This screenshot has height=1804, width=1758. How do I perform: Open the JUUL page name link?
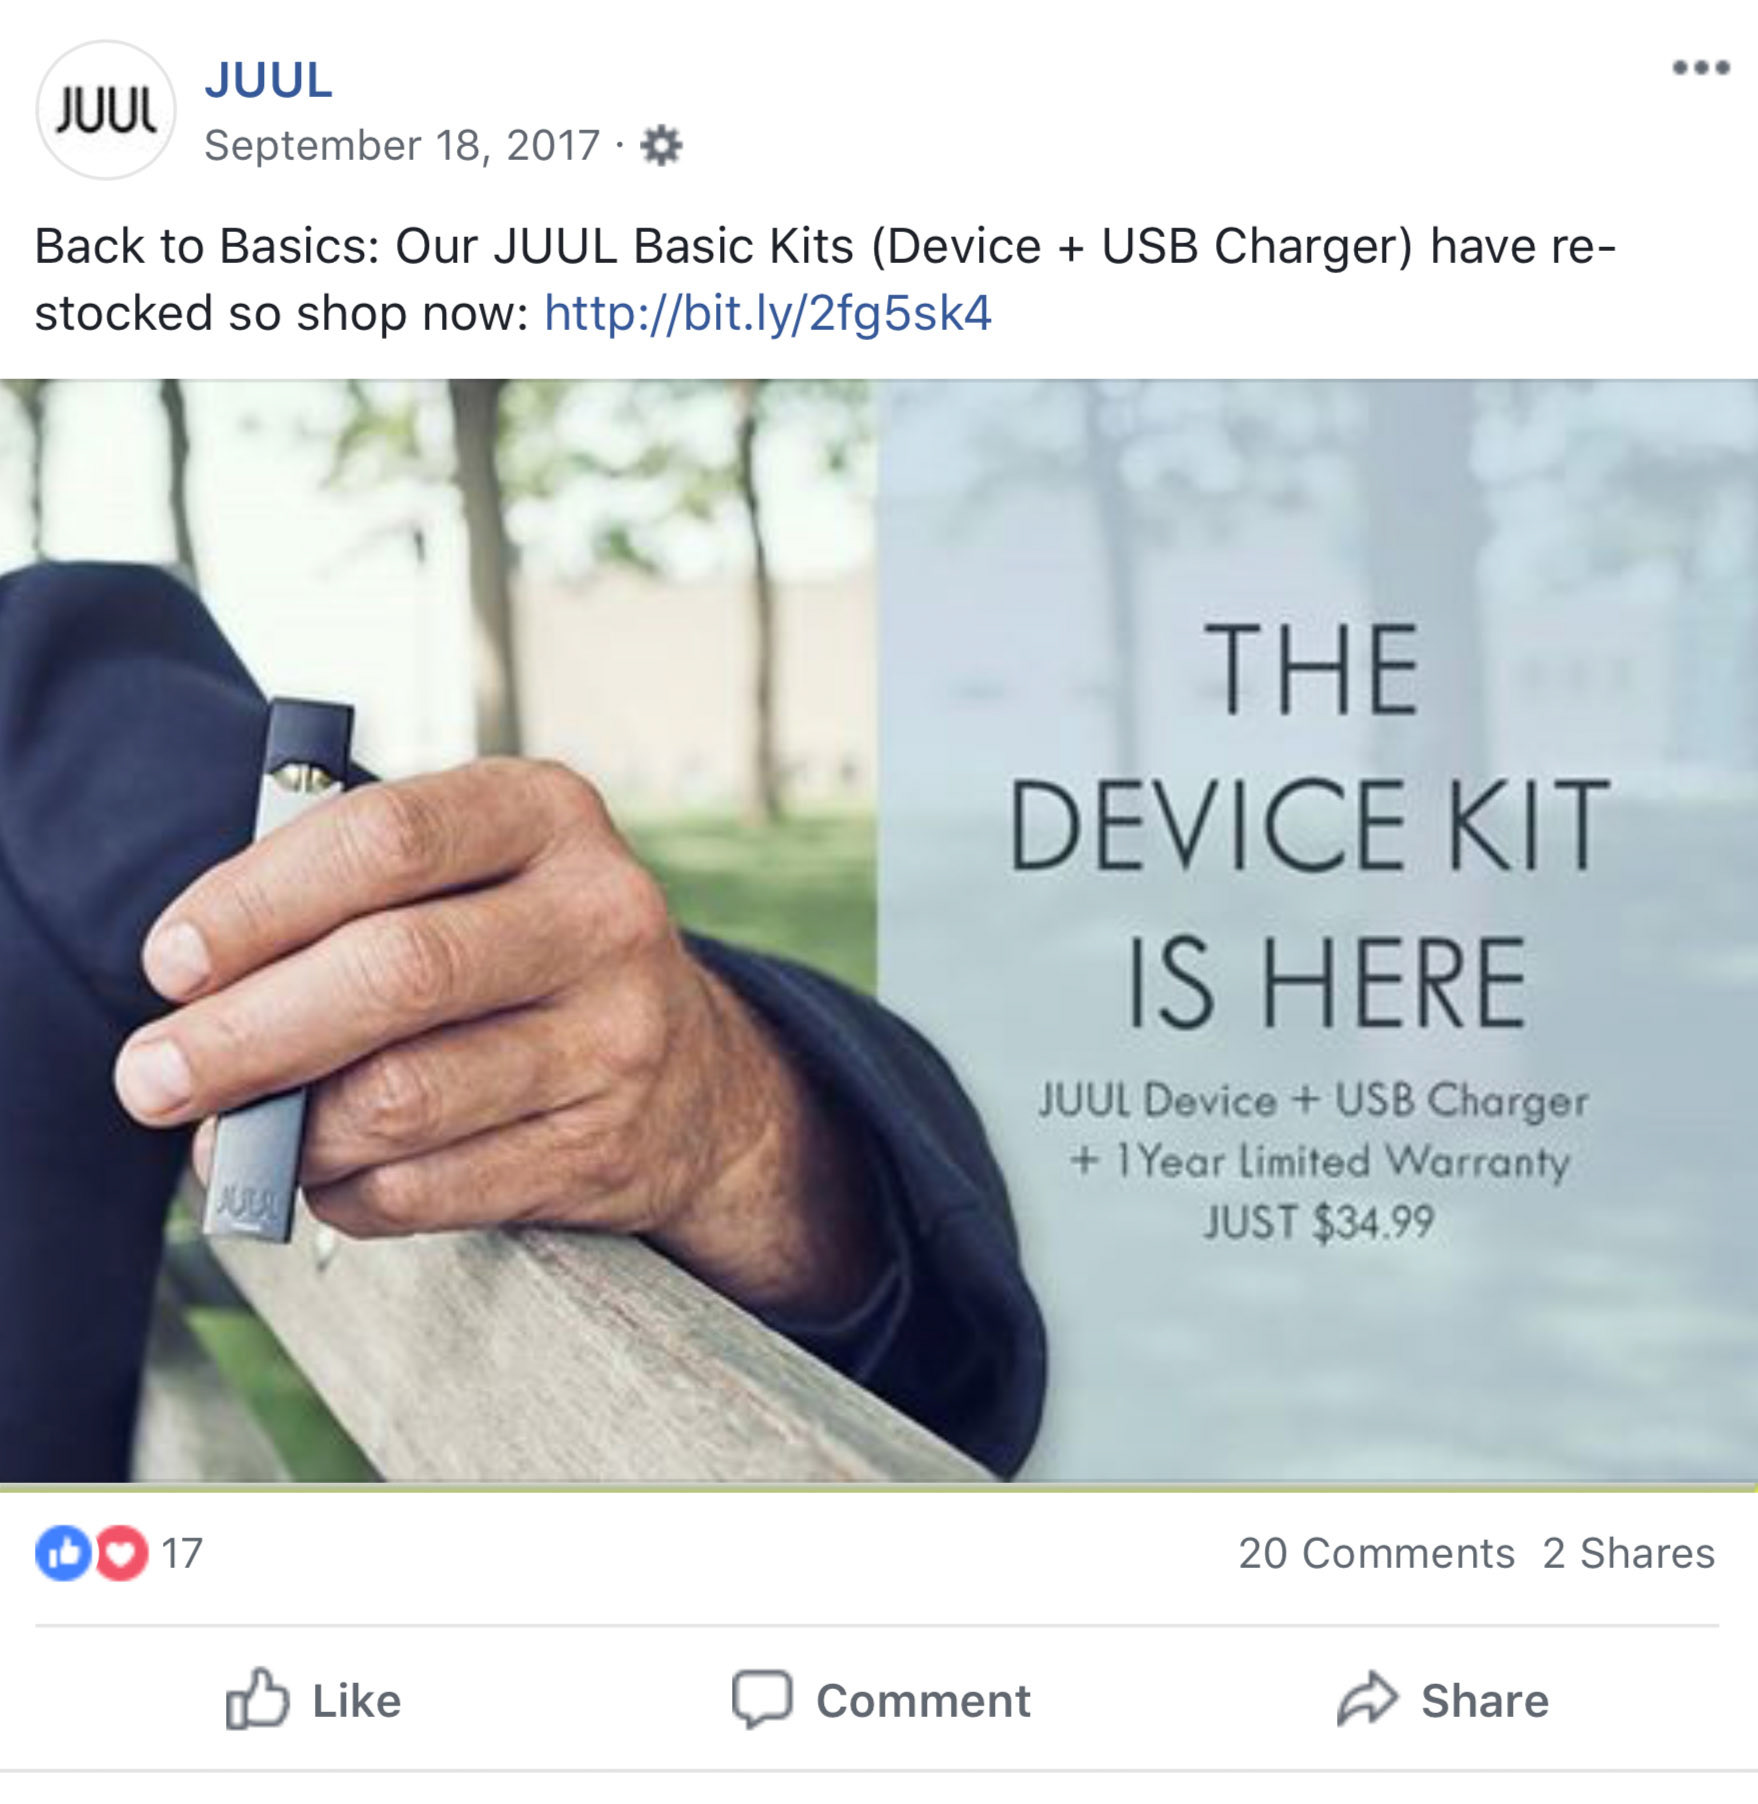pyautogui.click(x=268, y=80)
